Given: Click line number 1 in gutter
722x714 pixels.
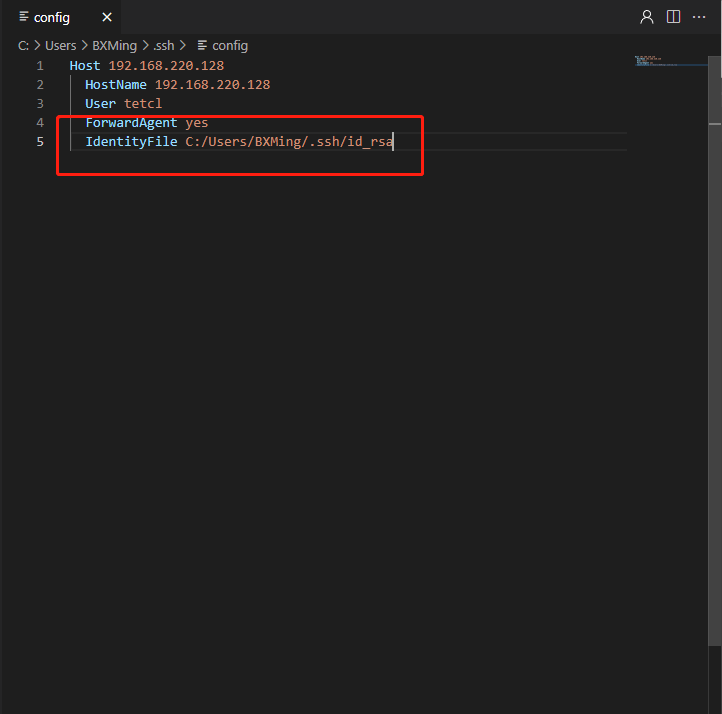Looking at the screenshot, I should tap(40, 66).
